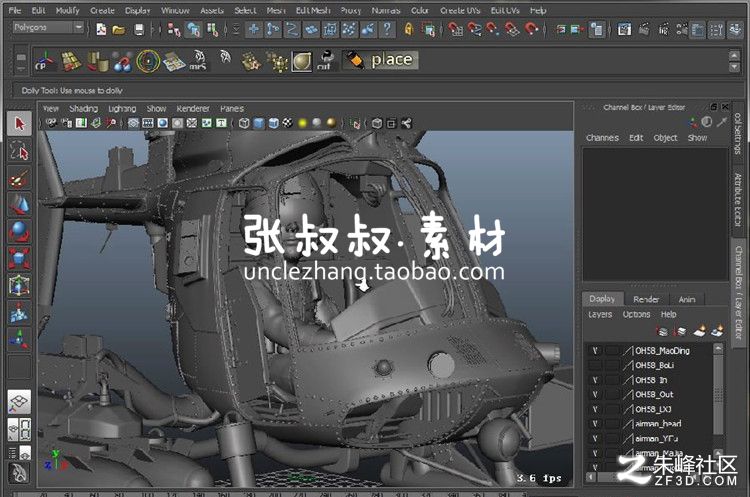Toggle visibility of OH58_In layer
The height and width of the screenshot is (497, 750).
[x=595, y=380]
